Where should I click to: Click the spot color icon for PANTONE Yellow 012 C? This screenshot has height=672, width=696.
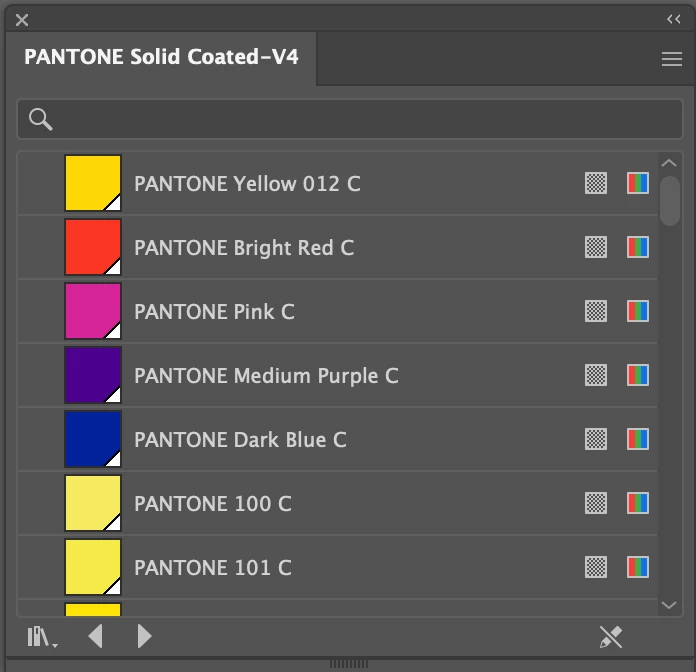[596, 184]
